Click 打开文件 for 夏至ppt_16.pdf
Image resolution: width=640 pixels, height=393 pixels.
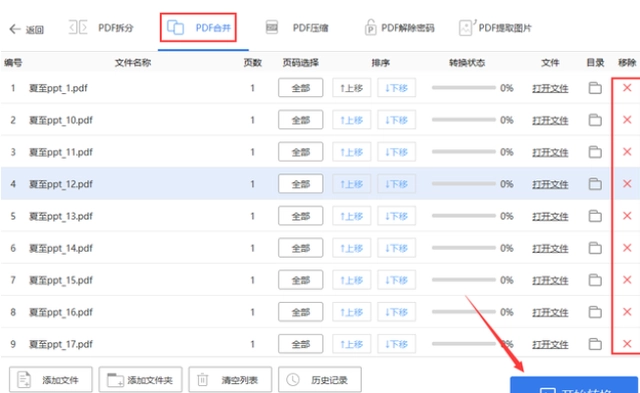[x=550, y=312]
